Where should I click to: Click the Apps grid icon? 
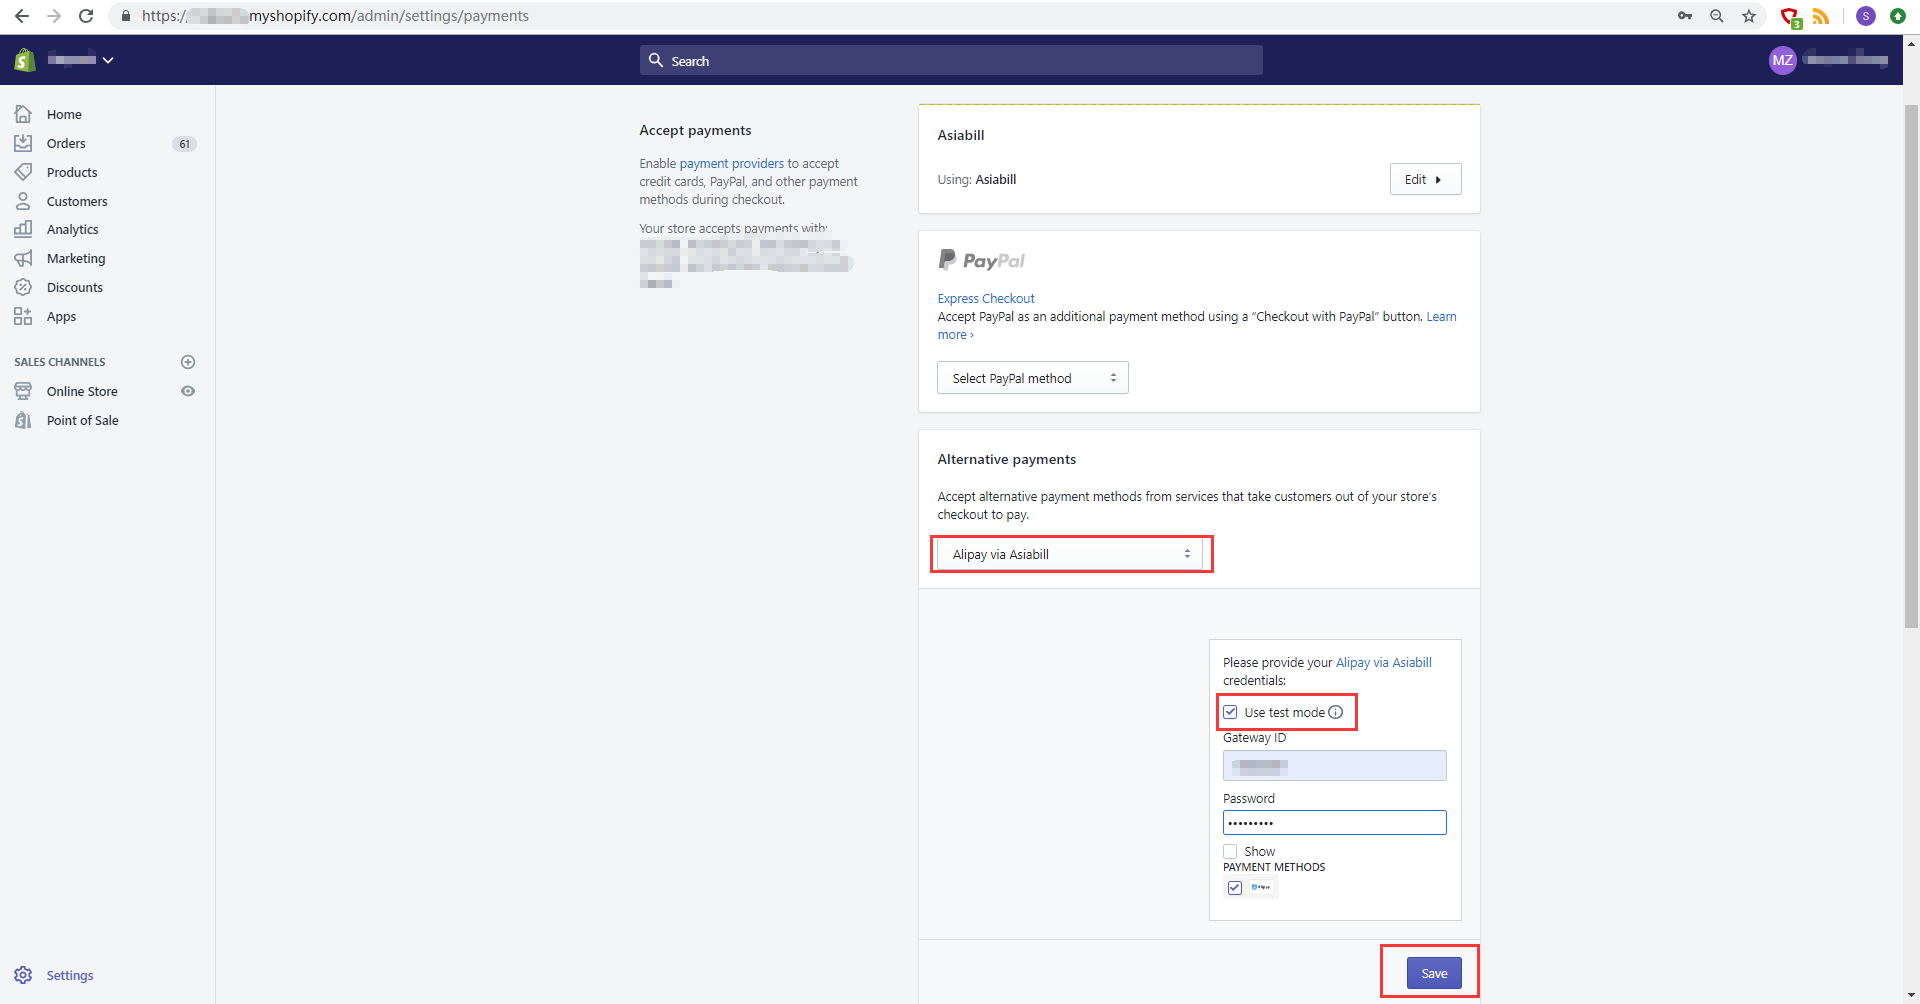tap(23, 316)
